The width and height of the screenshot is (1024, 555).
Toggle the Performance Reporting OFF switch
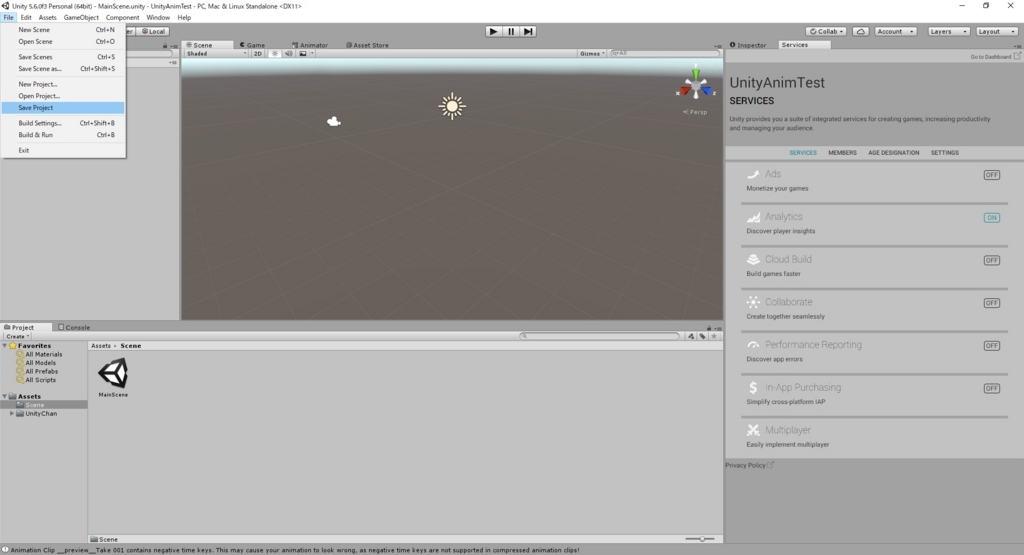click(991, 345)
